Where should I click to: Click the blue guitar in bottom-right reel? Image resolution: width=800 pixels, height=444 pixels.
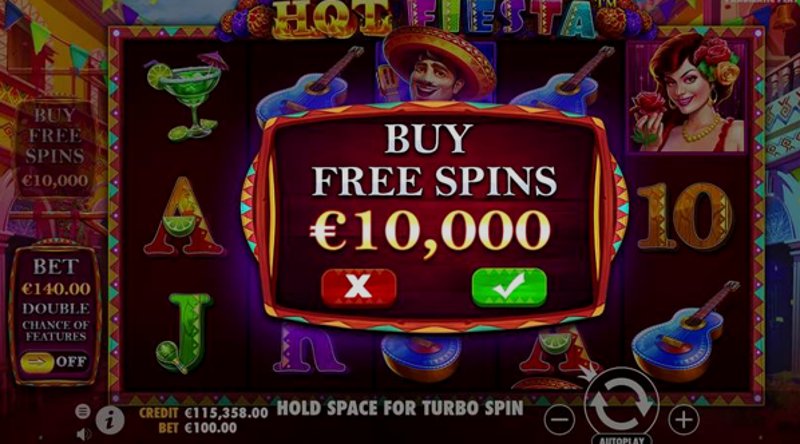tap(684, 332)
